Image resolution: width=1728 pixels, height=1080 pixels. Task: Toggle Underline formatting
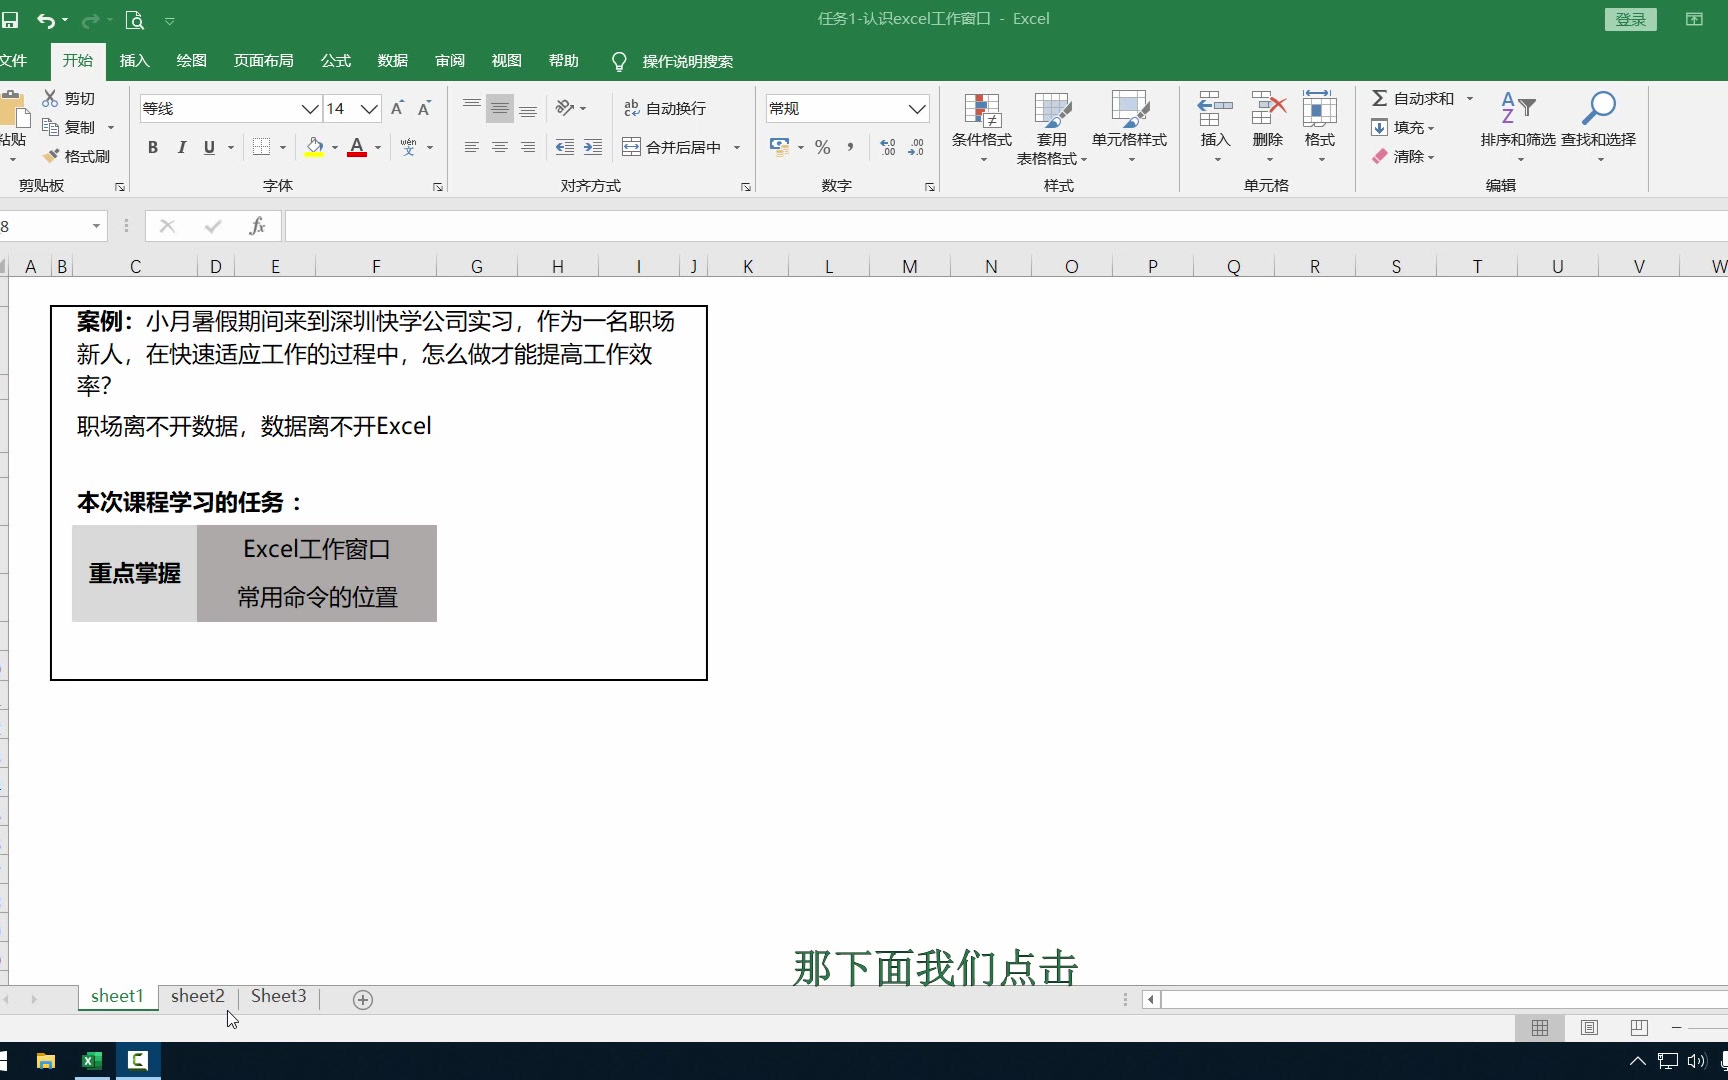pos(209,147)
